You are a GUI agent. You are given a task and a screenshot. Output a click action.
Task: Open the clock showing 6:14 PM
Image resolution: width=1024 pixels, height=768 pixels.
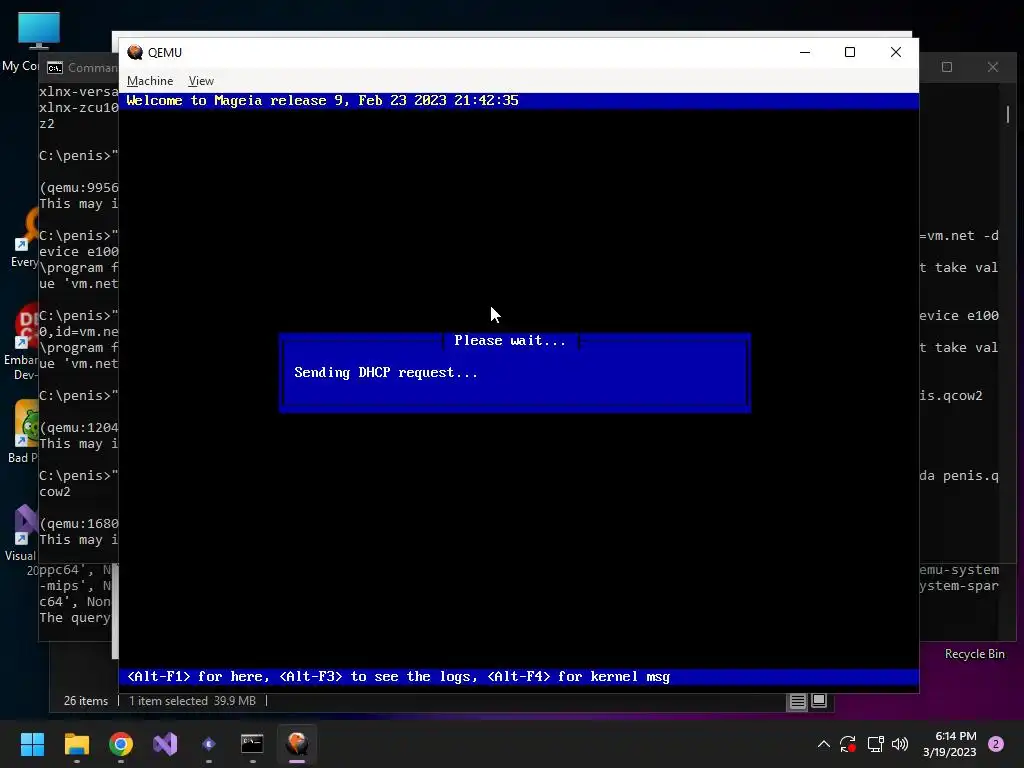[950, 744]
